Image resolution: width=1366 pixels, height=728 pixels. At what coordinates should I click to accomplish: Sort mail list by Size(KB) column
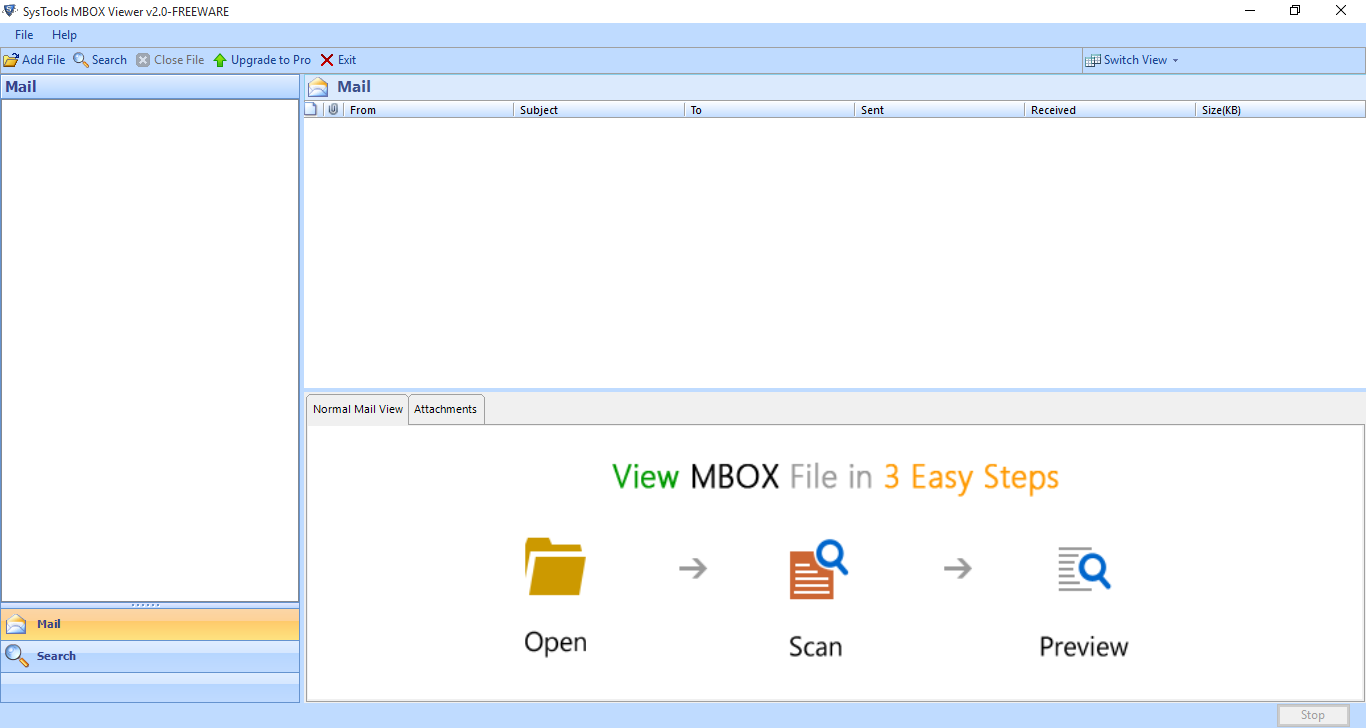point(1280,110)
